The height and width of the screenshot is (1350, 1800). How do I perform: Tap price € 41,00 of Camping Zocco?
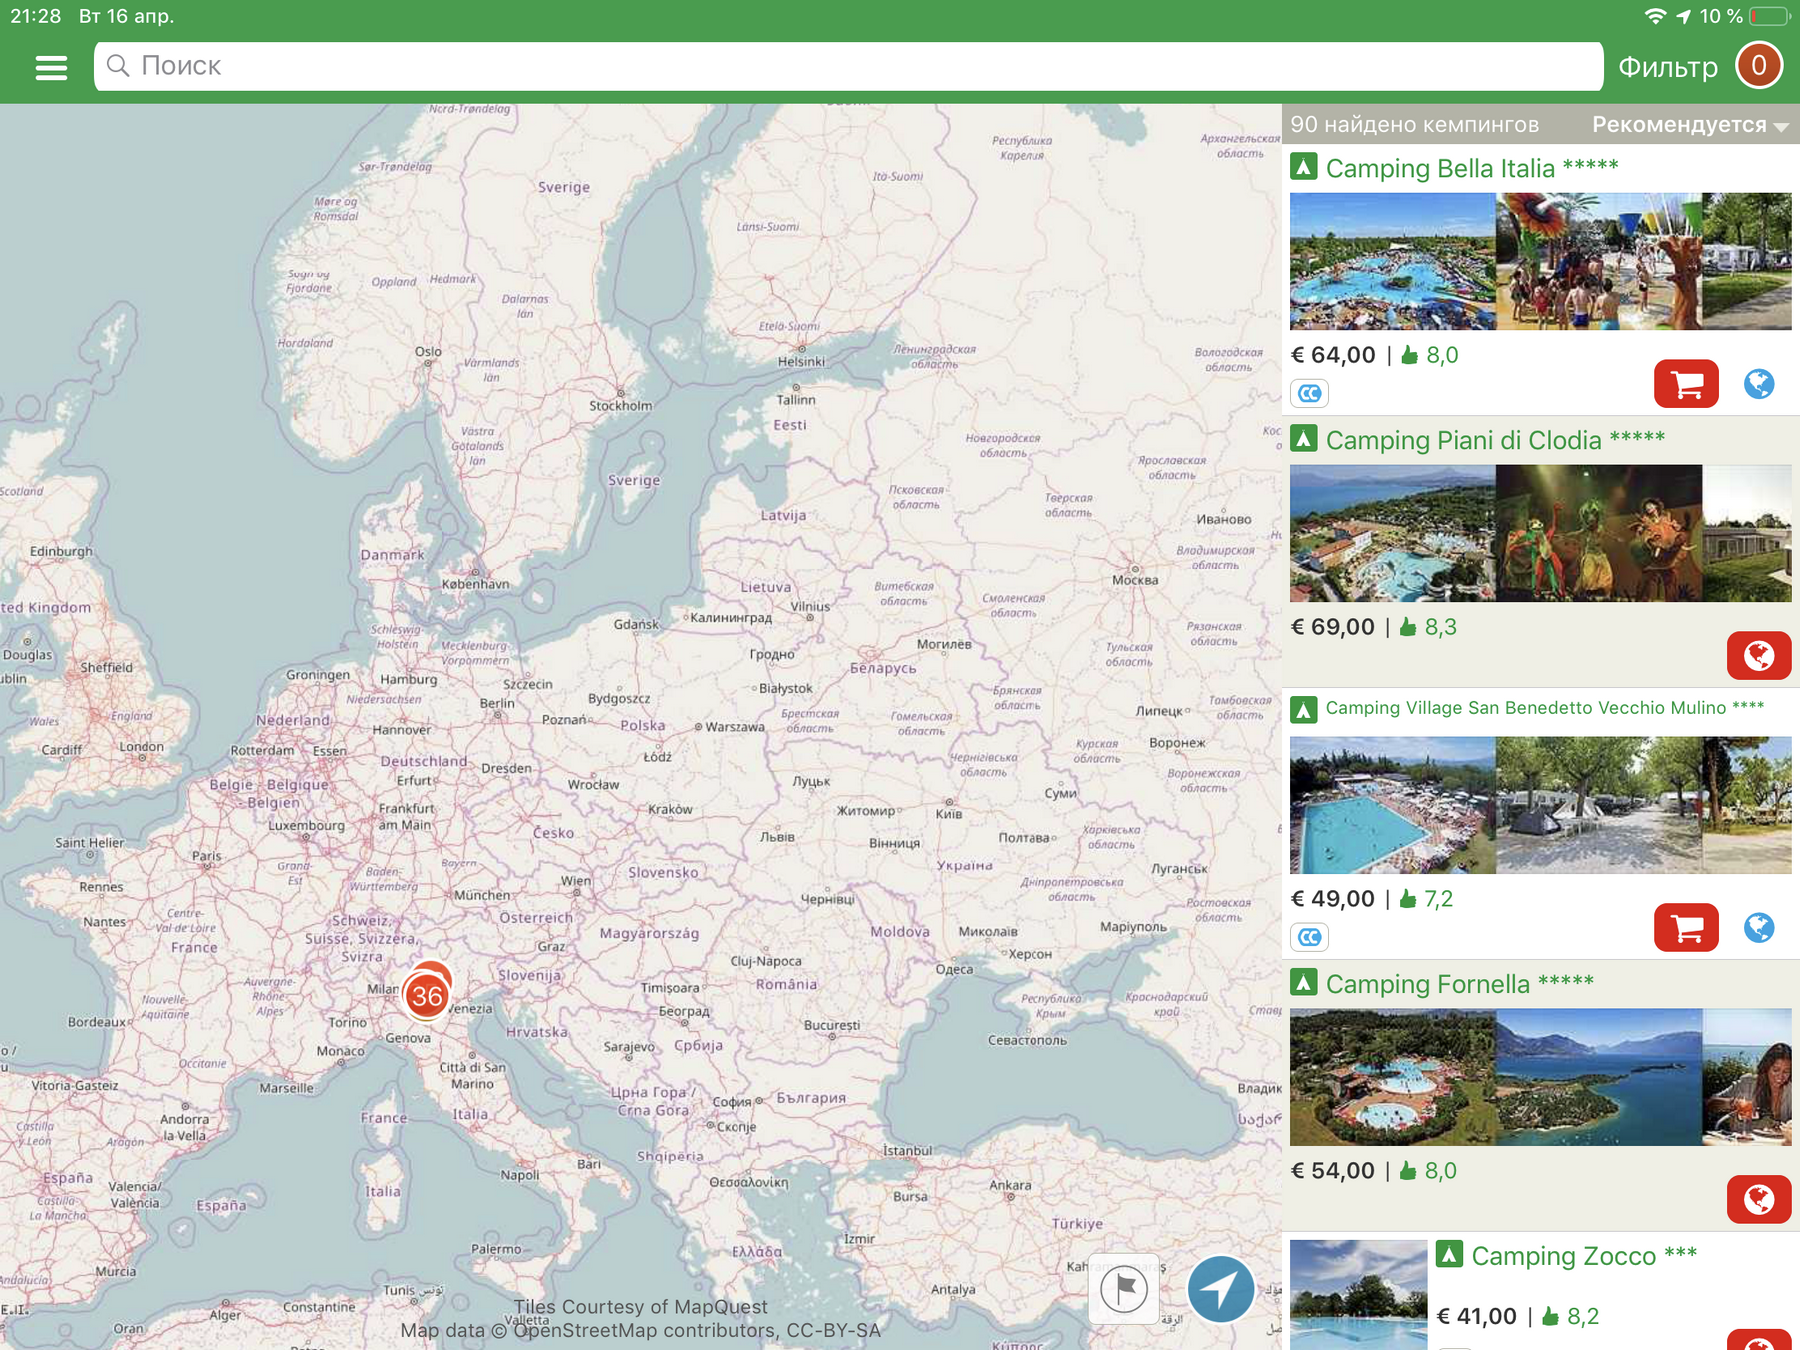pyautogui.click(x=1477, y=1316)
